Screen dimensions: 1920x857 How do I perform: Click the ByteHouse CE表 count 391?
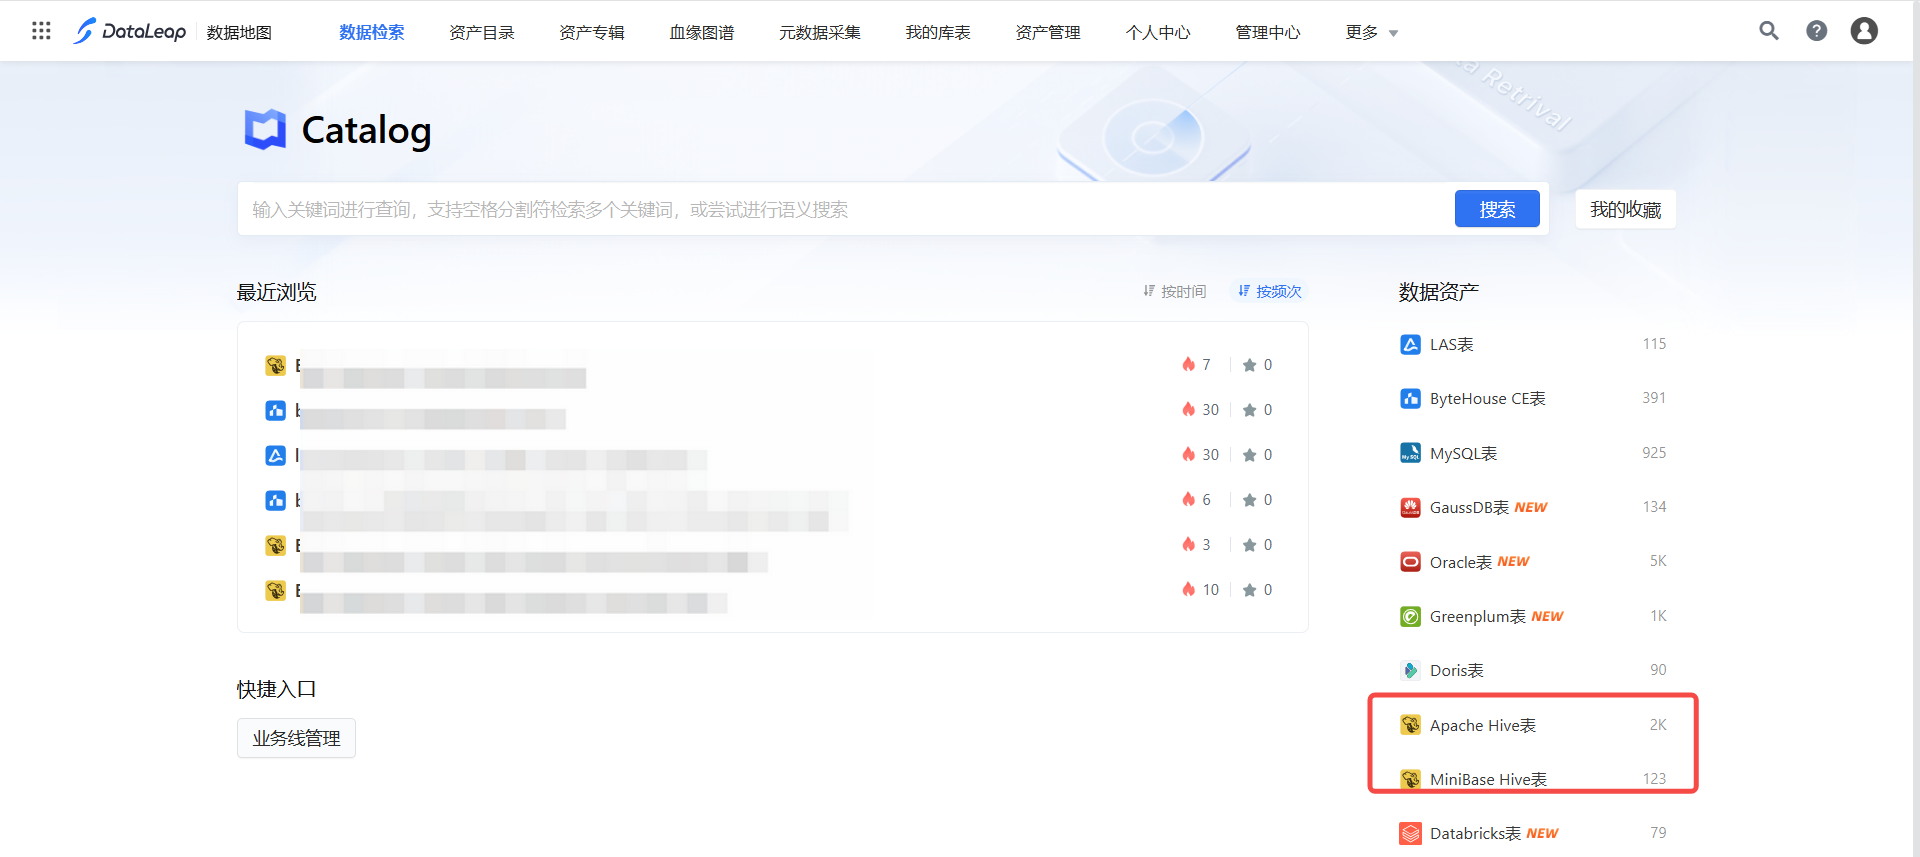tap(1654, 398)
